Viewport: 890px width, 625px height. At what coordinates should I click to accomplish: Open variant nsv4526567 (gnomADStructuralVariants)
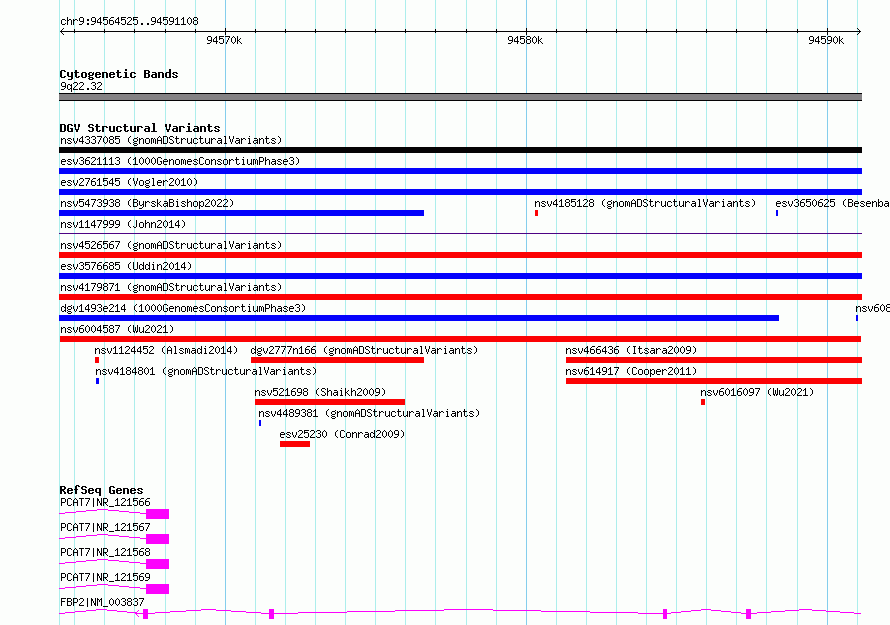click(171, 245)
